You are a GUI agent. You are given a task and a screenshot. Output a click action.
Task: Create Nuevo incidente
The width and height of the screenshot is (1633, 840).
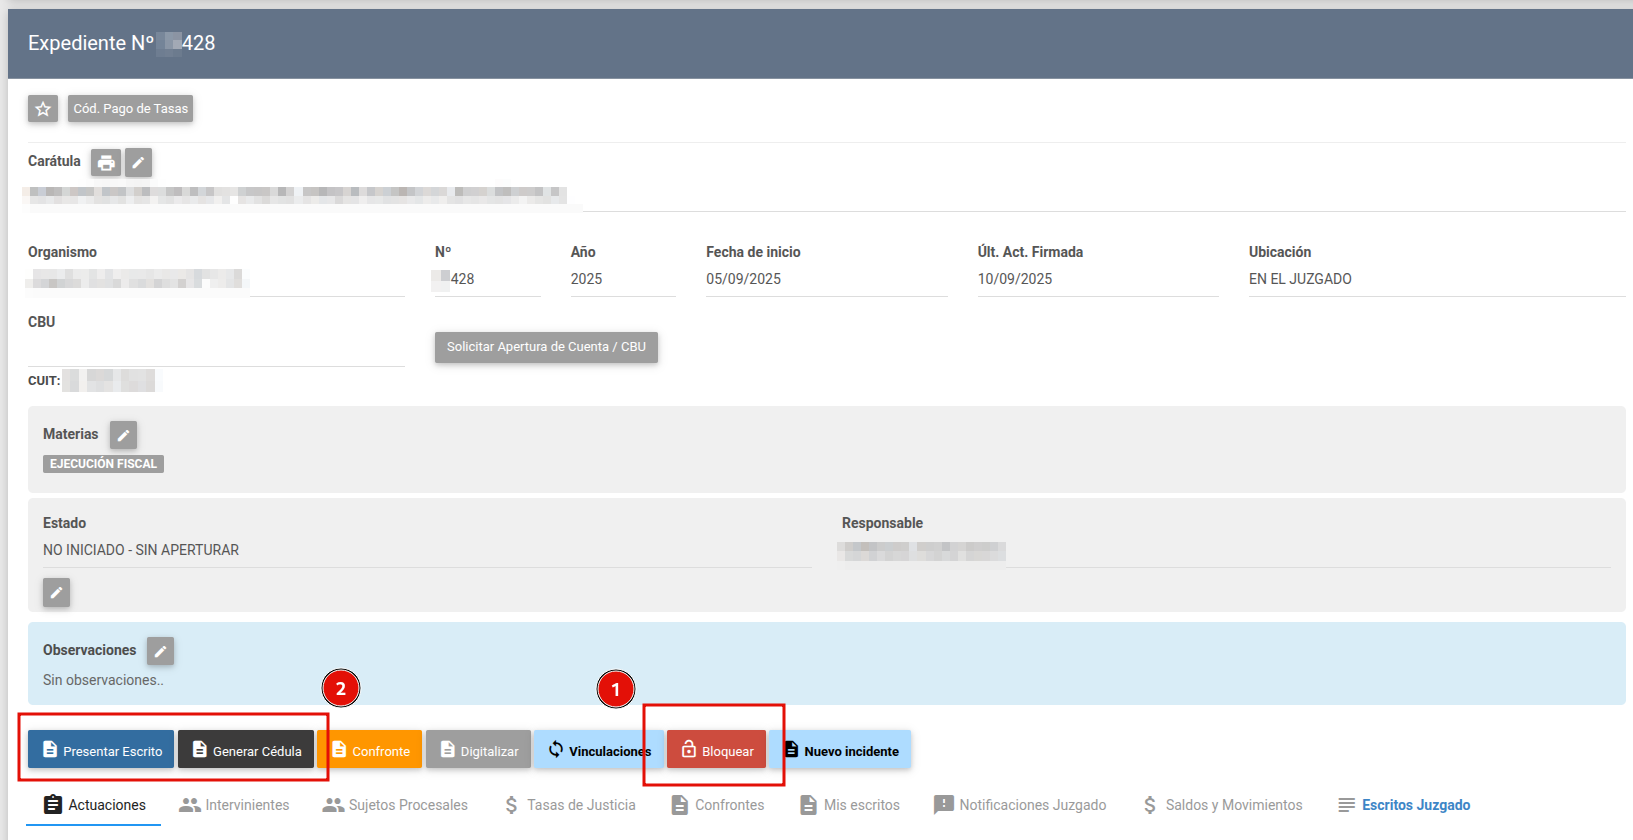click(x=840, y=750)
